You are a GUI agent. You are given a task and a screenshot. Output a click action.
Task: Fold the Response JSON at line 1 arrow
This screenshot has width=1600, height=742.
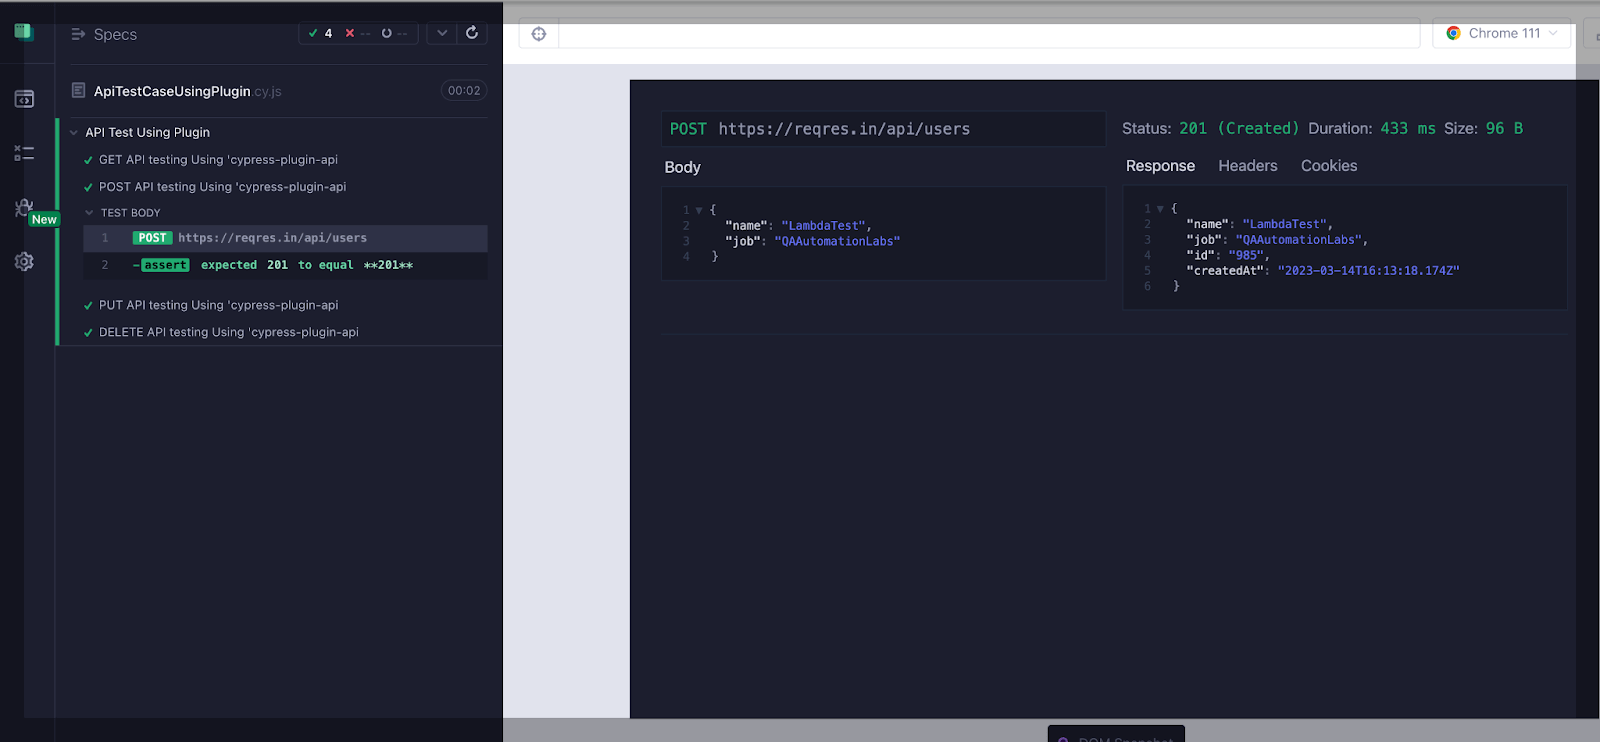[1160, 209]
